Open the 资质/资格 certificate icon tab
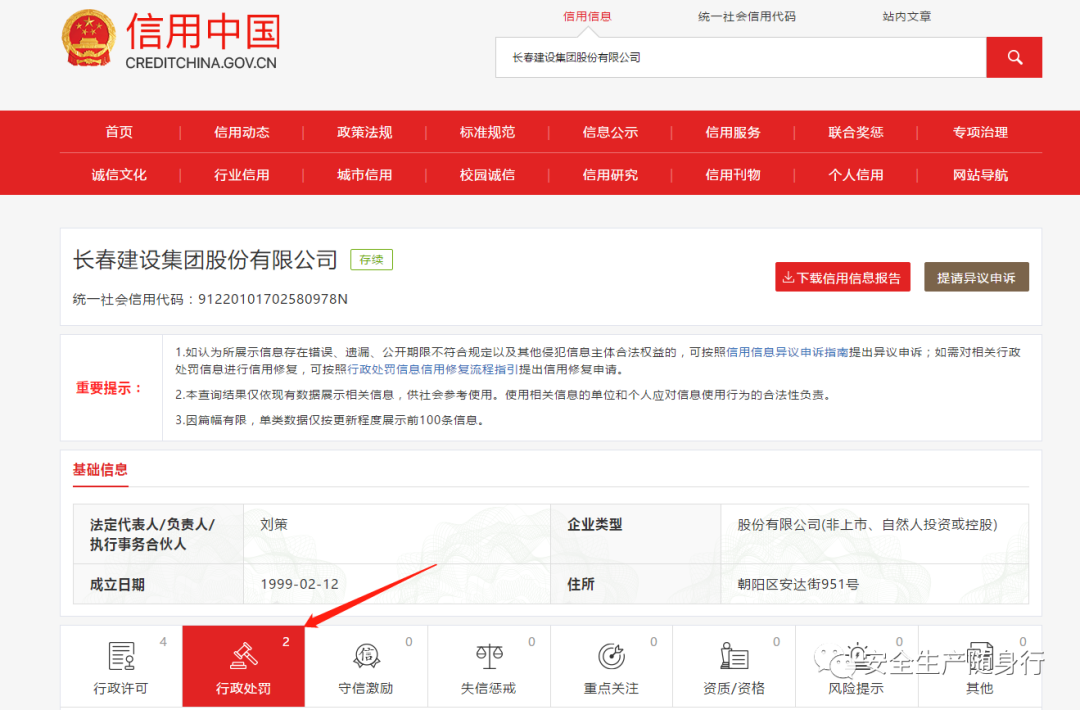This screenshot has height=710, width=1080. pos(734,666)
